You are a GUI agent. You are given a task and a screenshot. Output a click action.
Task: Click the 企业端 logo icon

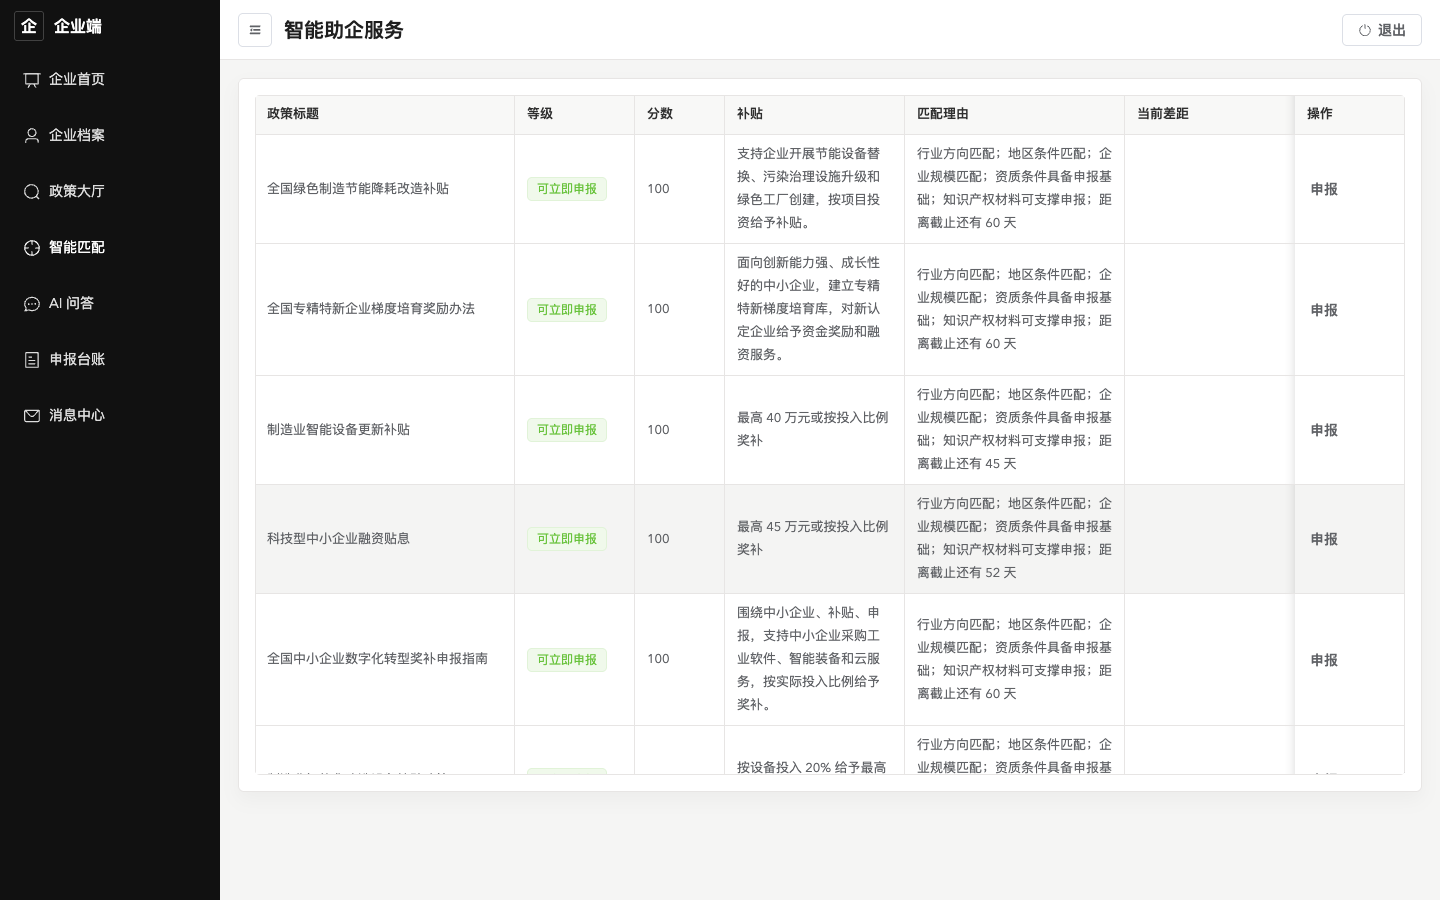pos(29,26)
